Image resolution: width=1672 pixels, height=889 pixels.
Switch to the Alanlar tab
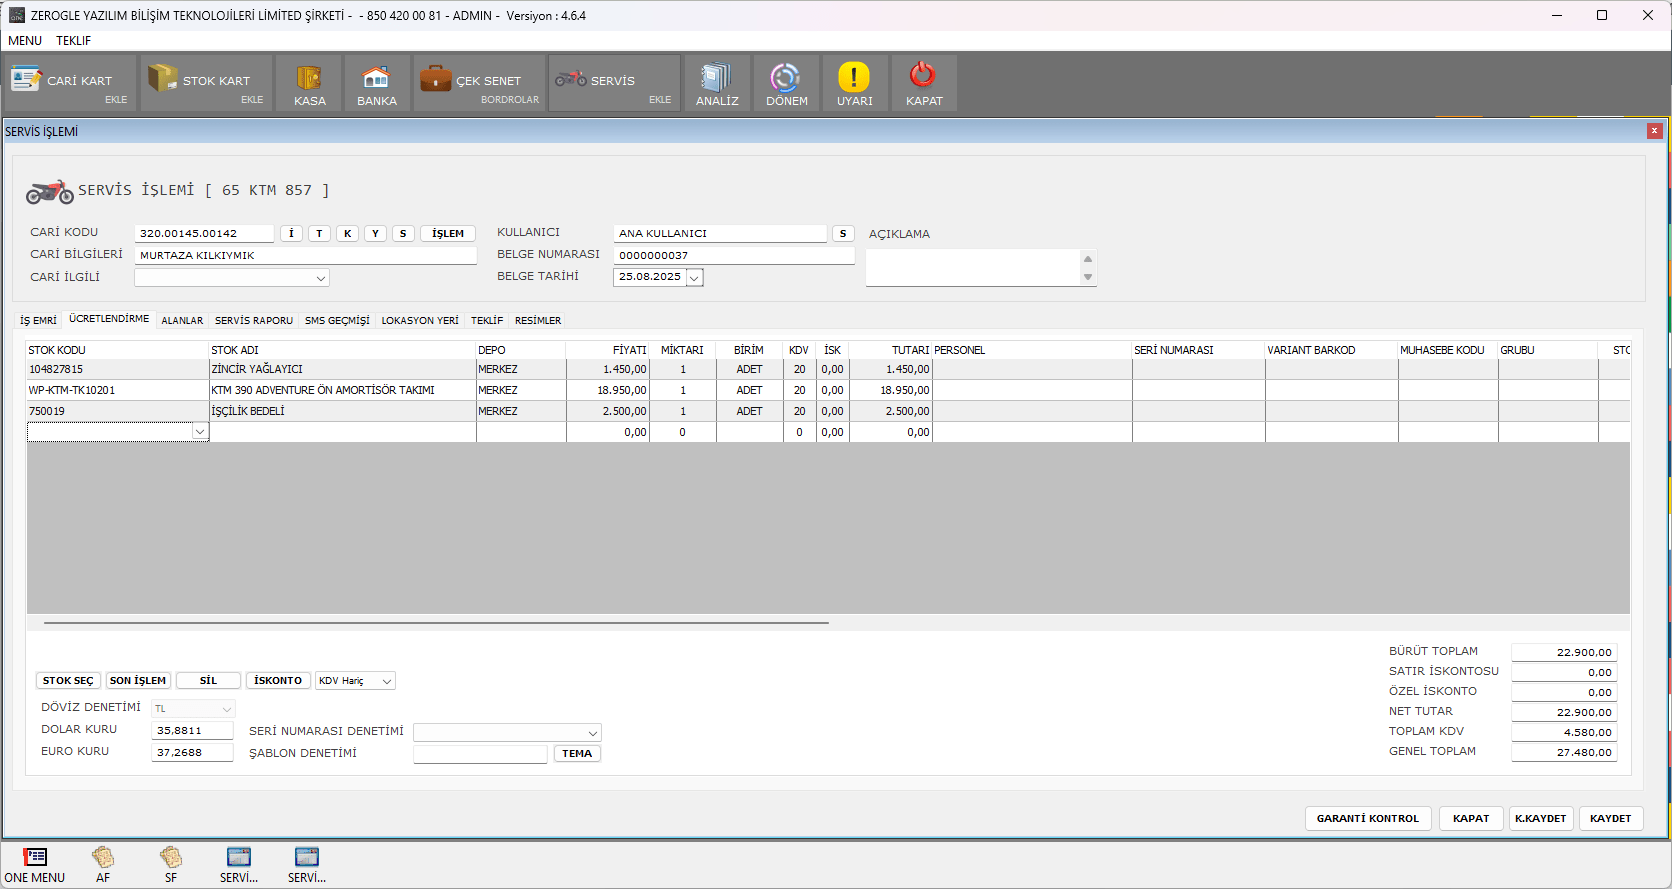(182, 321)
